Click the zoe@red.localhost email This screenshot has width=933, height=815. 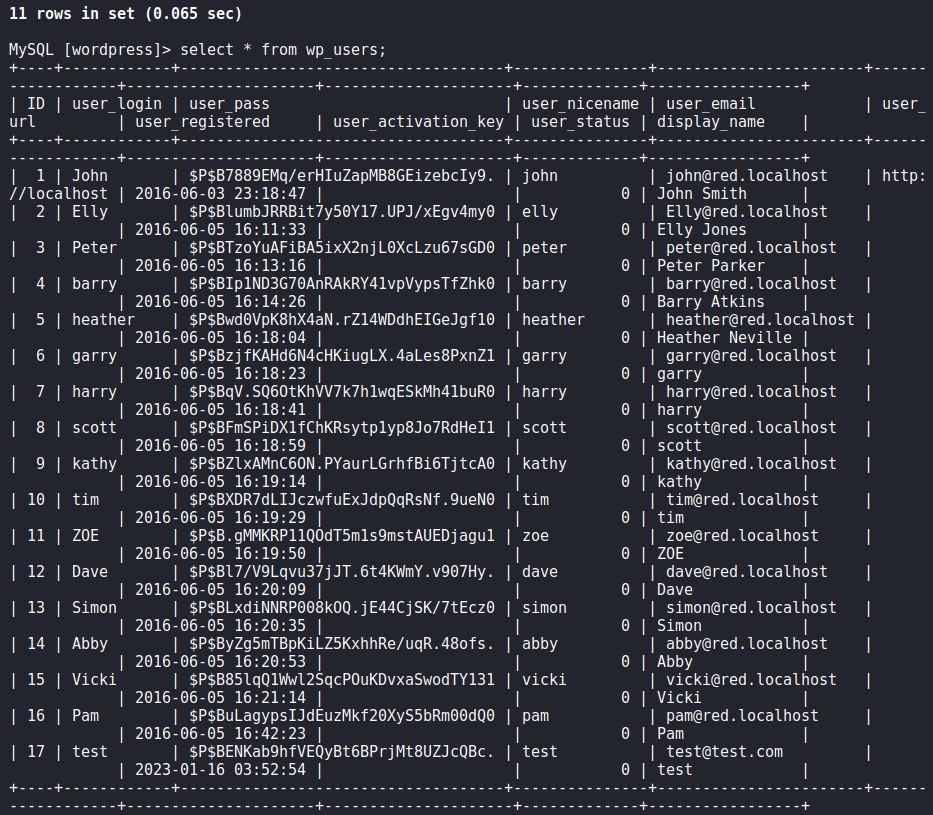(742, 536)
